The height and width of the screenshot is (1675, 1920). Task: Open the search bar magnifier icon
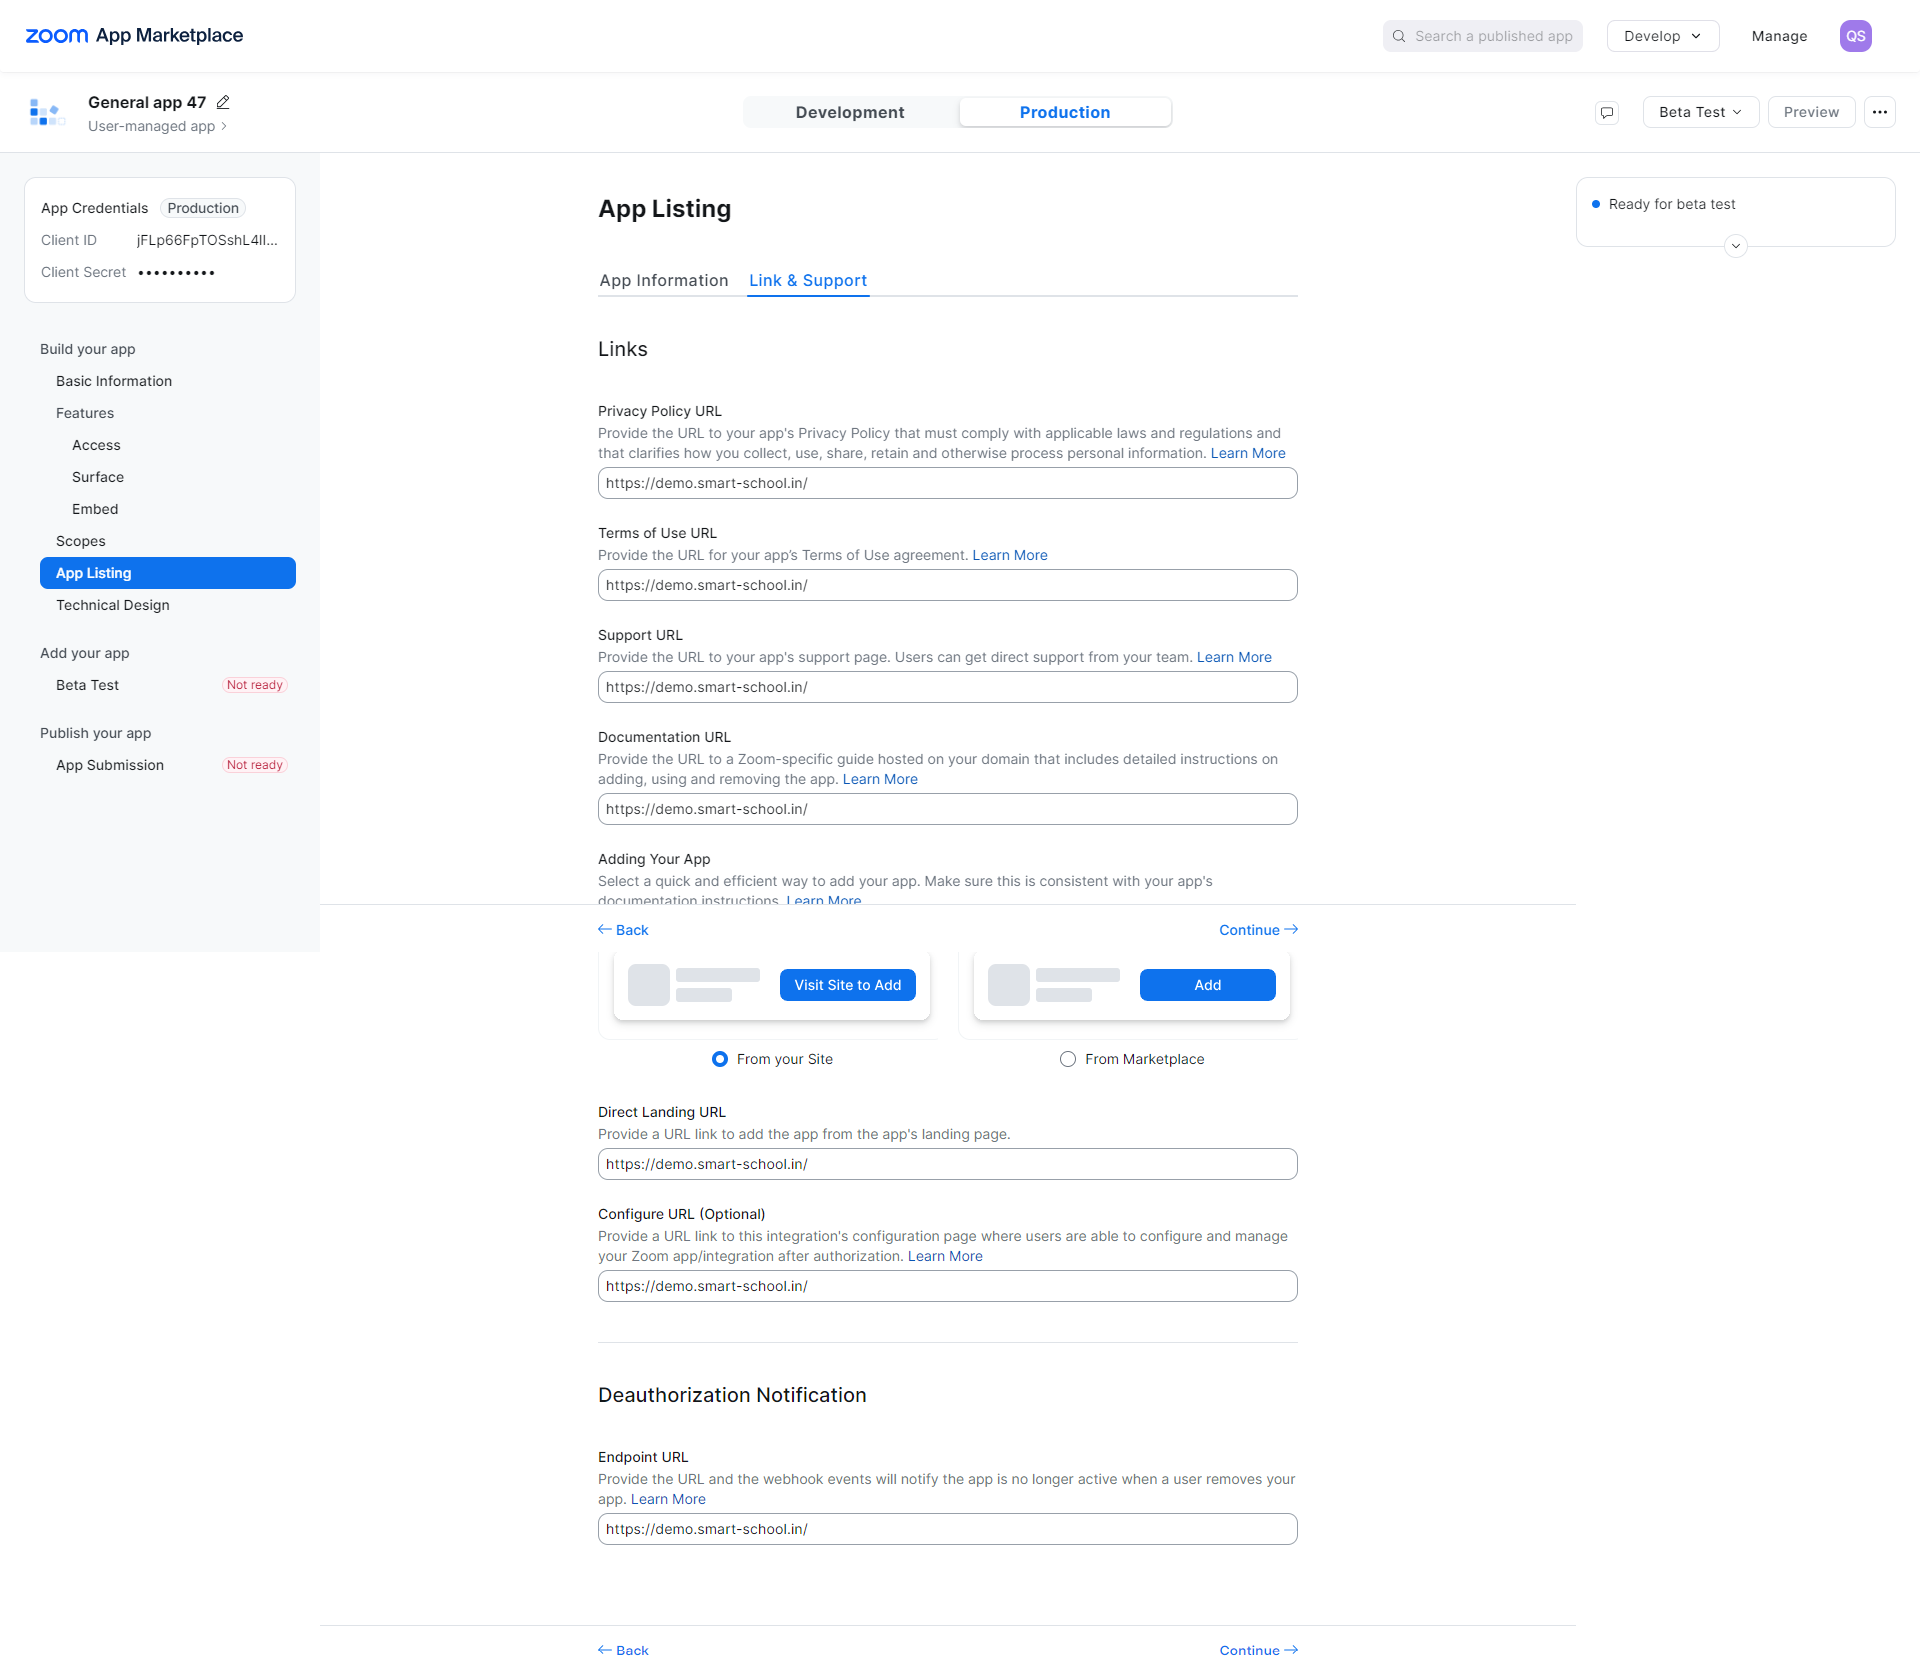(1398, 35)
